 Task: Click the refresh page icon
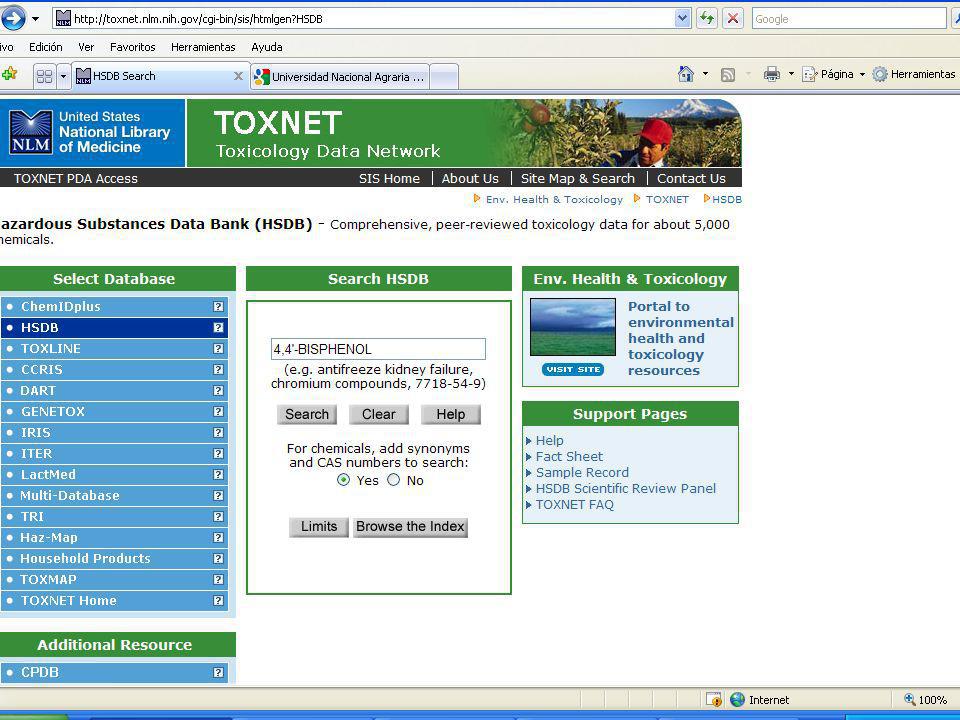(707, 19)
